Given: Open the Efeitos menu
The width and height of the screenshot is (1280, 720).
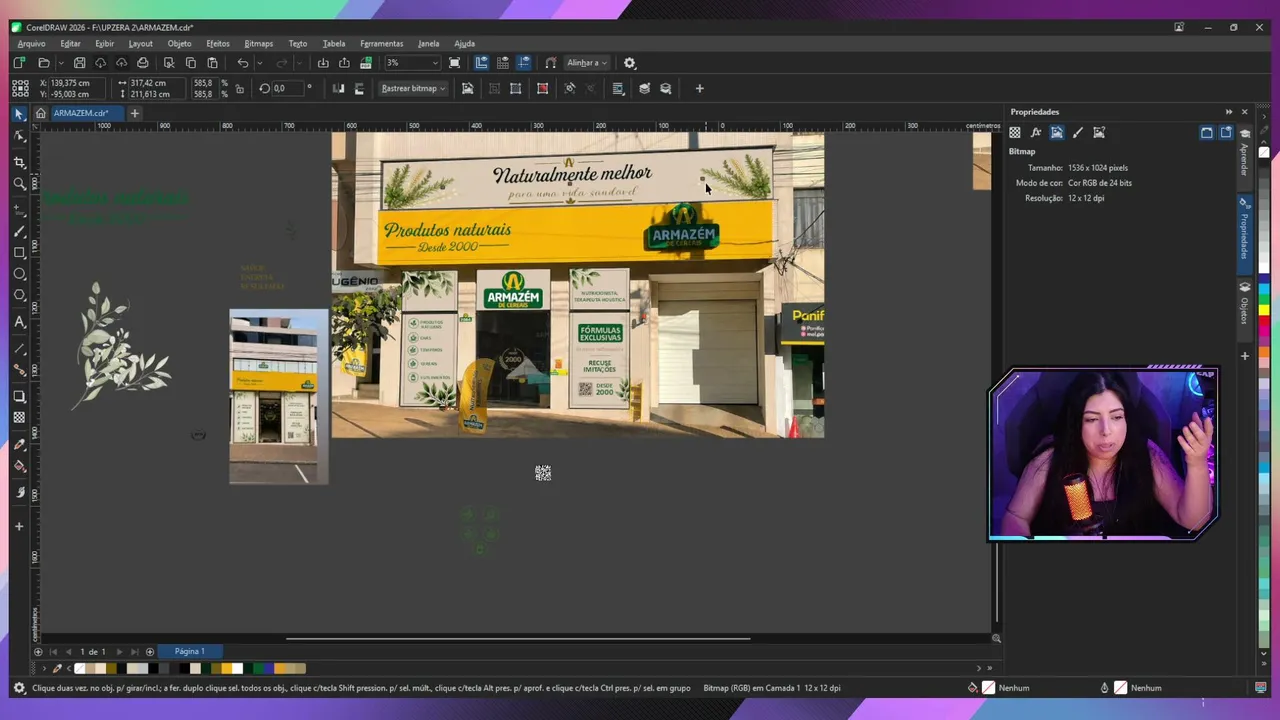Looking at the screenshot, I should point(218,44).
